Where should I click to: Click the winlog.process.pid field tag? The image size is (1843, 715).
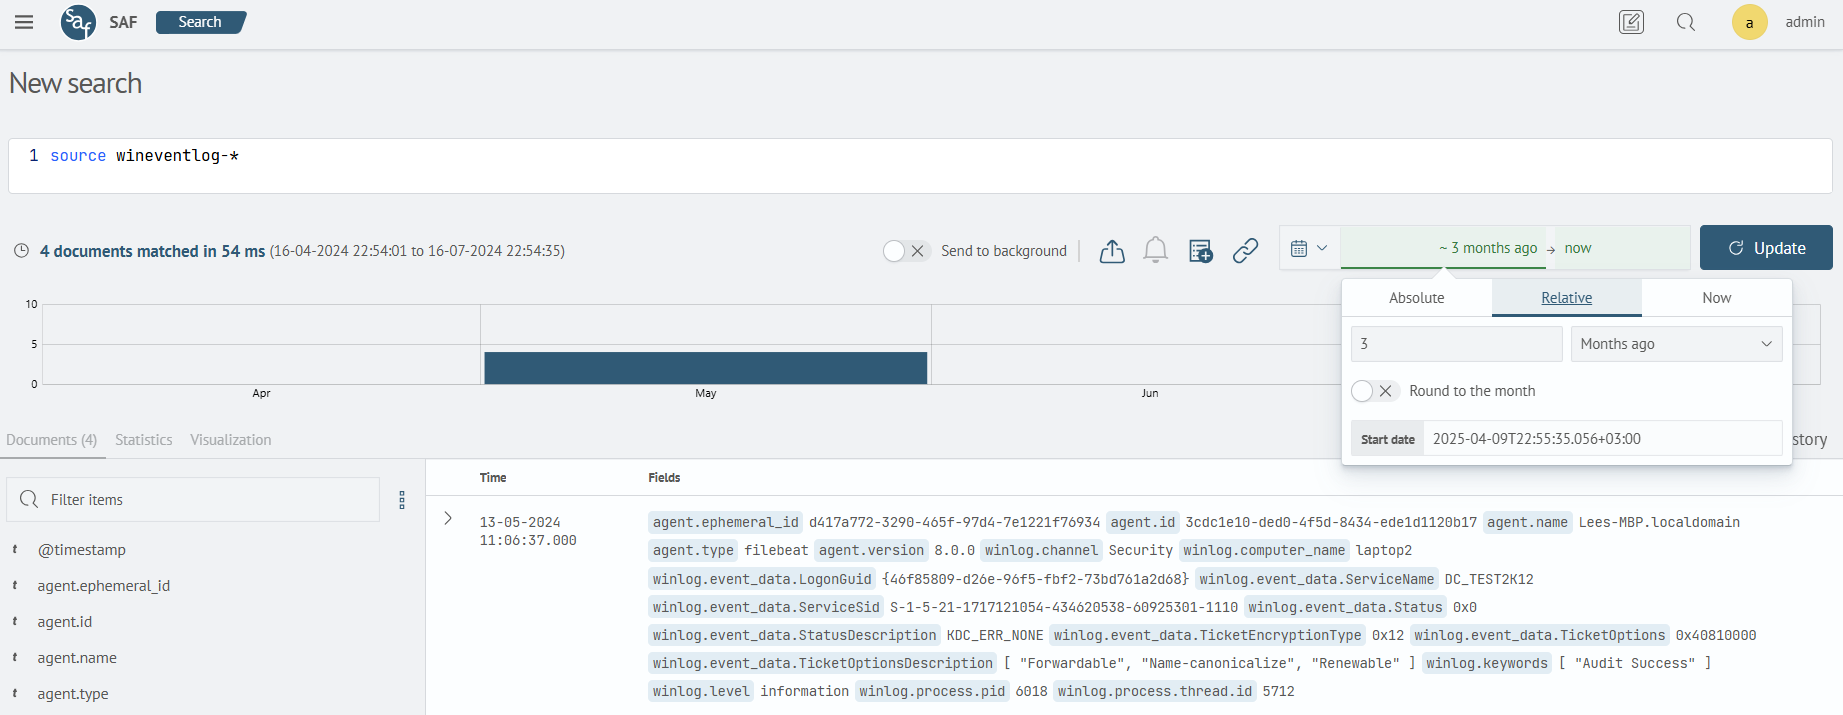932,691
